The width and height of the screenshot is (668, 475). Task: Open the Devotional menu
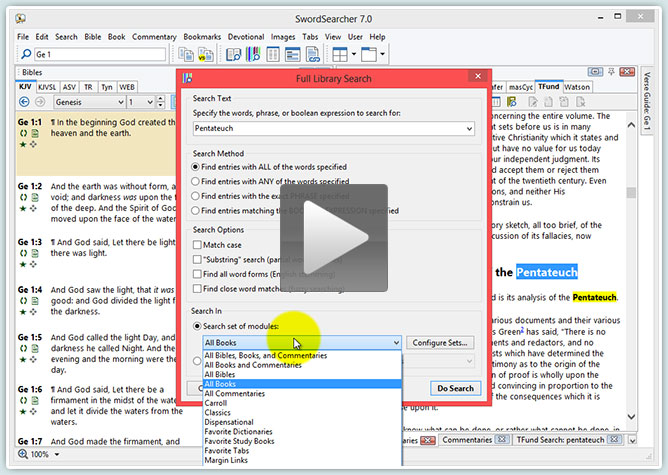246,37
